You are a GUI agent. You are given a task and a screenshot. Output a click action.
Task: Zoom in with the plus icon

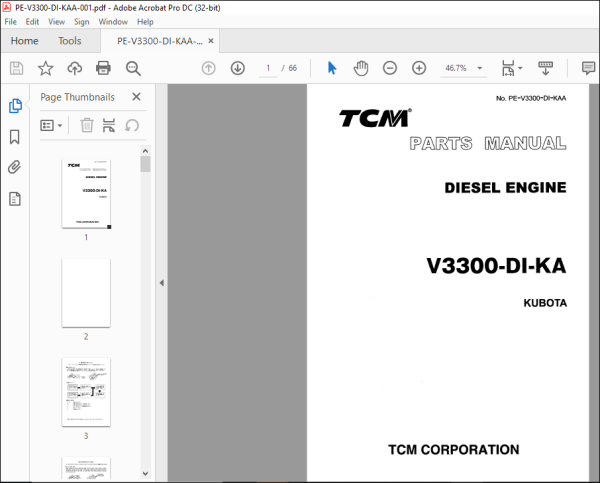[x=419, y=69]
